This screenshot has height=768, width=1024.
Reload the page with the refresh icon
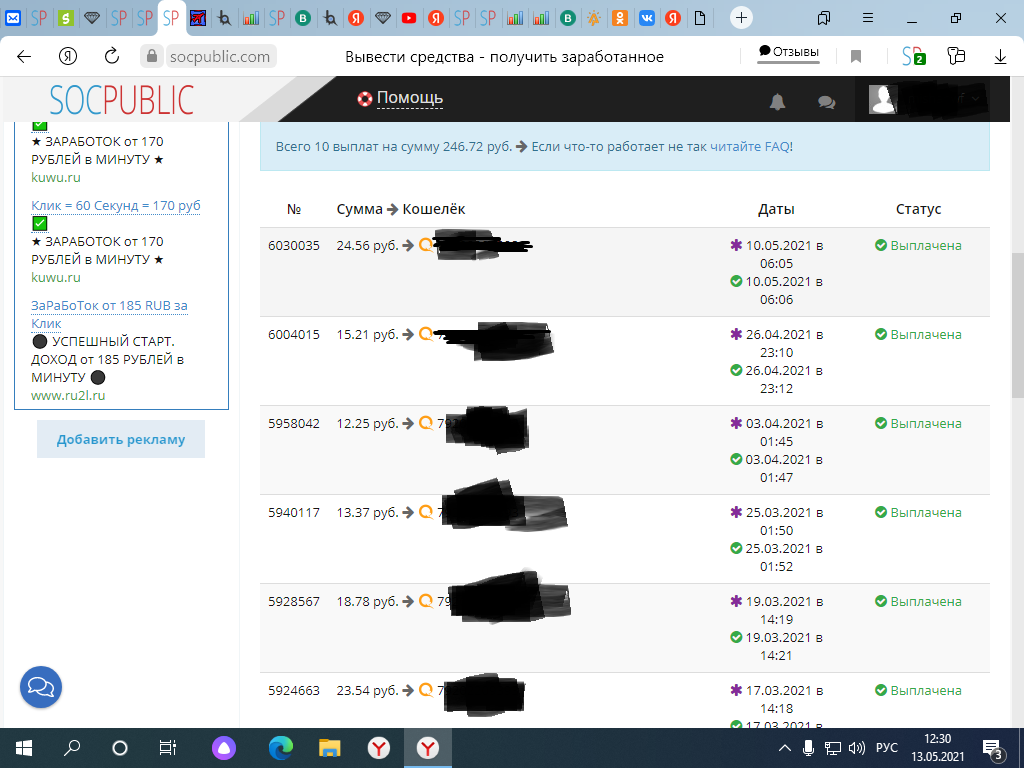(112, 57)
